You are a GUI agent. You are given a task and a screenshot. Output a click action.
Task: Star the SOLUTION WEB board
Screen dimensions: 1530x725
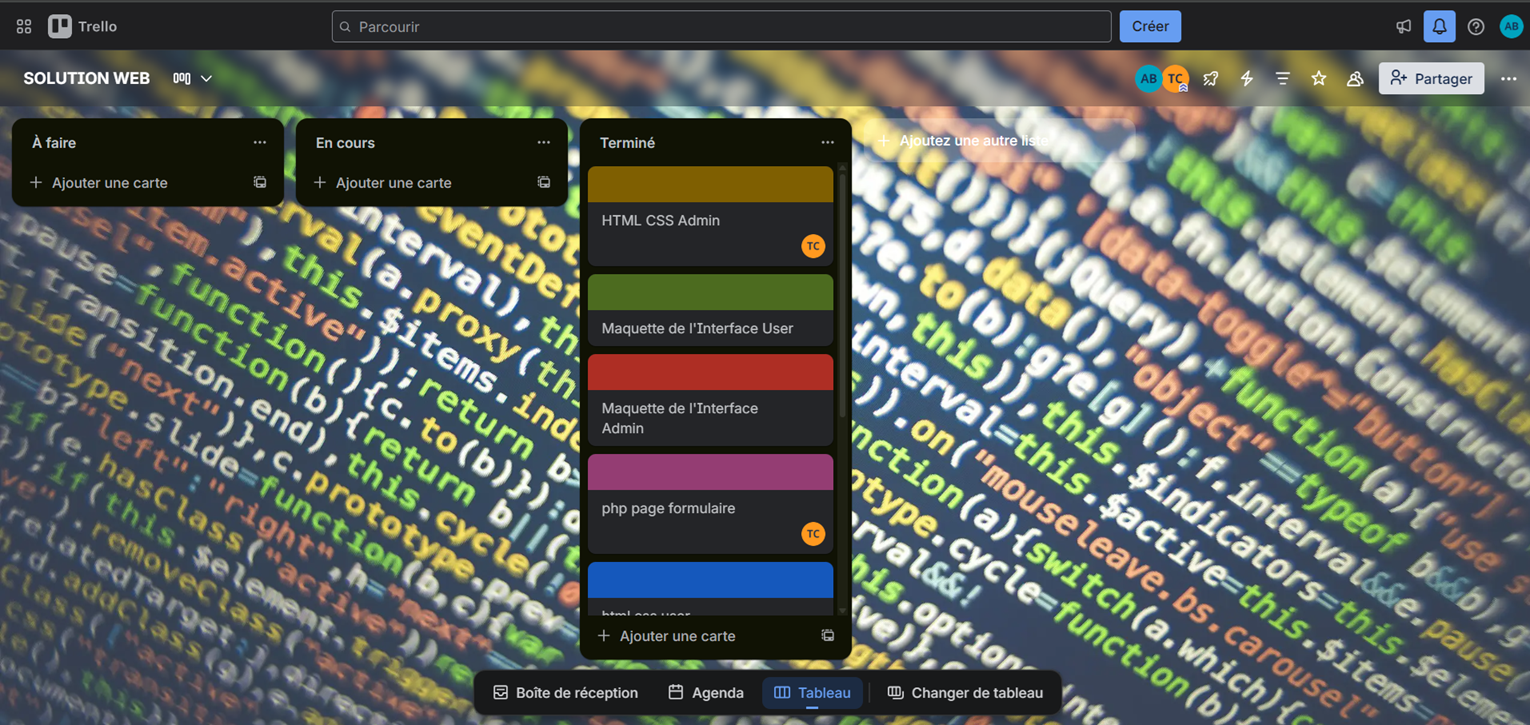[x=1319, y=78]
